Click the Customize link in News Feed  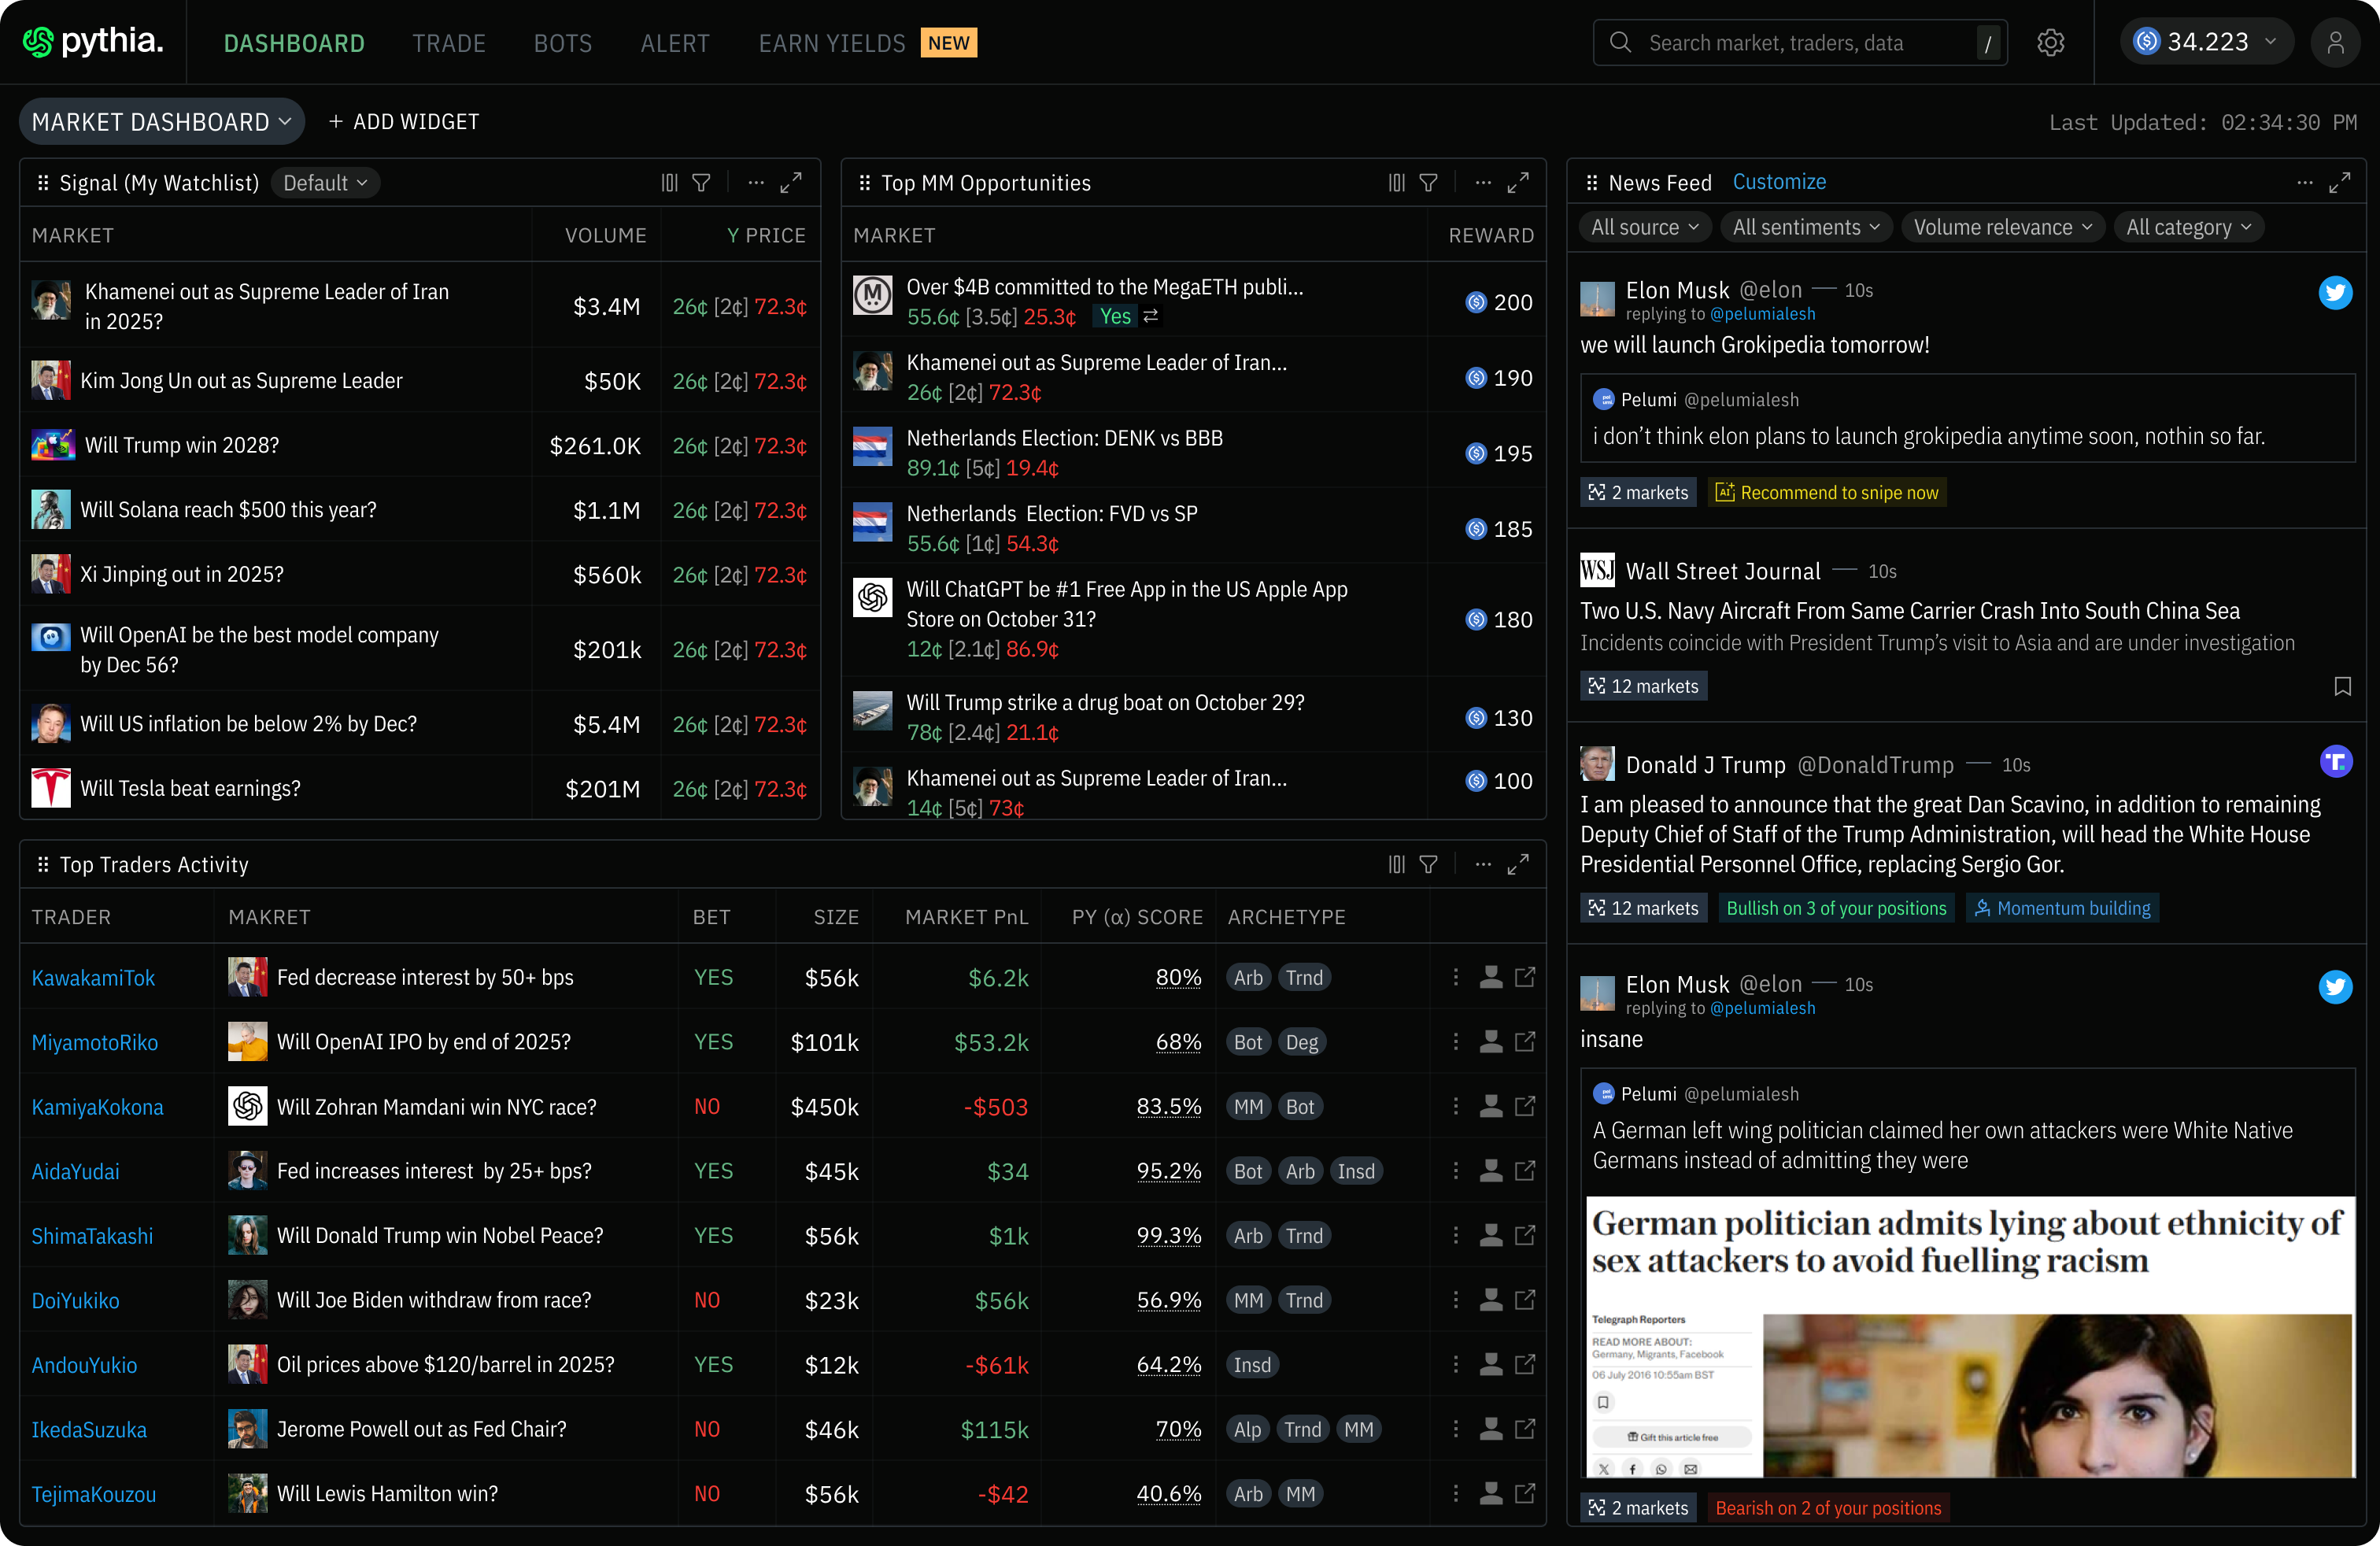1779,182
